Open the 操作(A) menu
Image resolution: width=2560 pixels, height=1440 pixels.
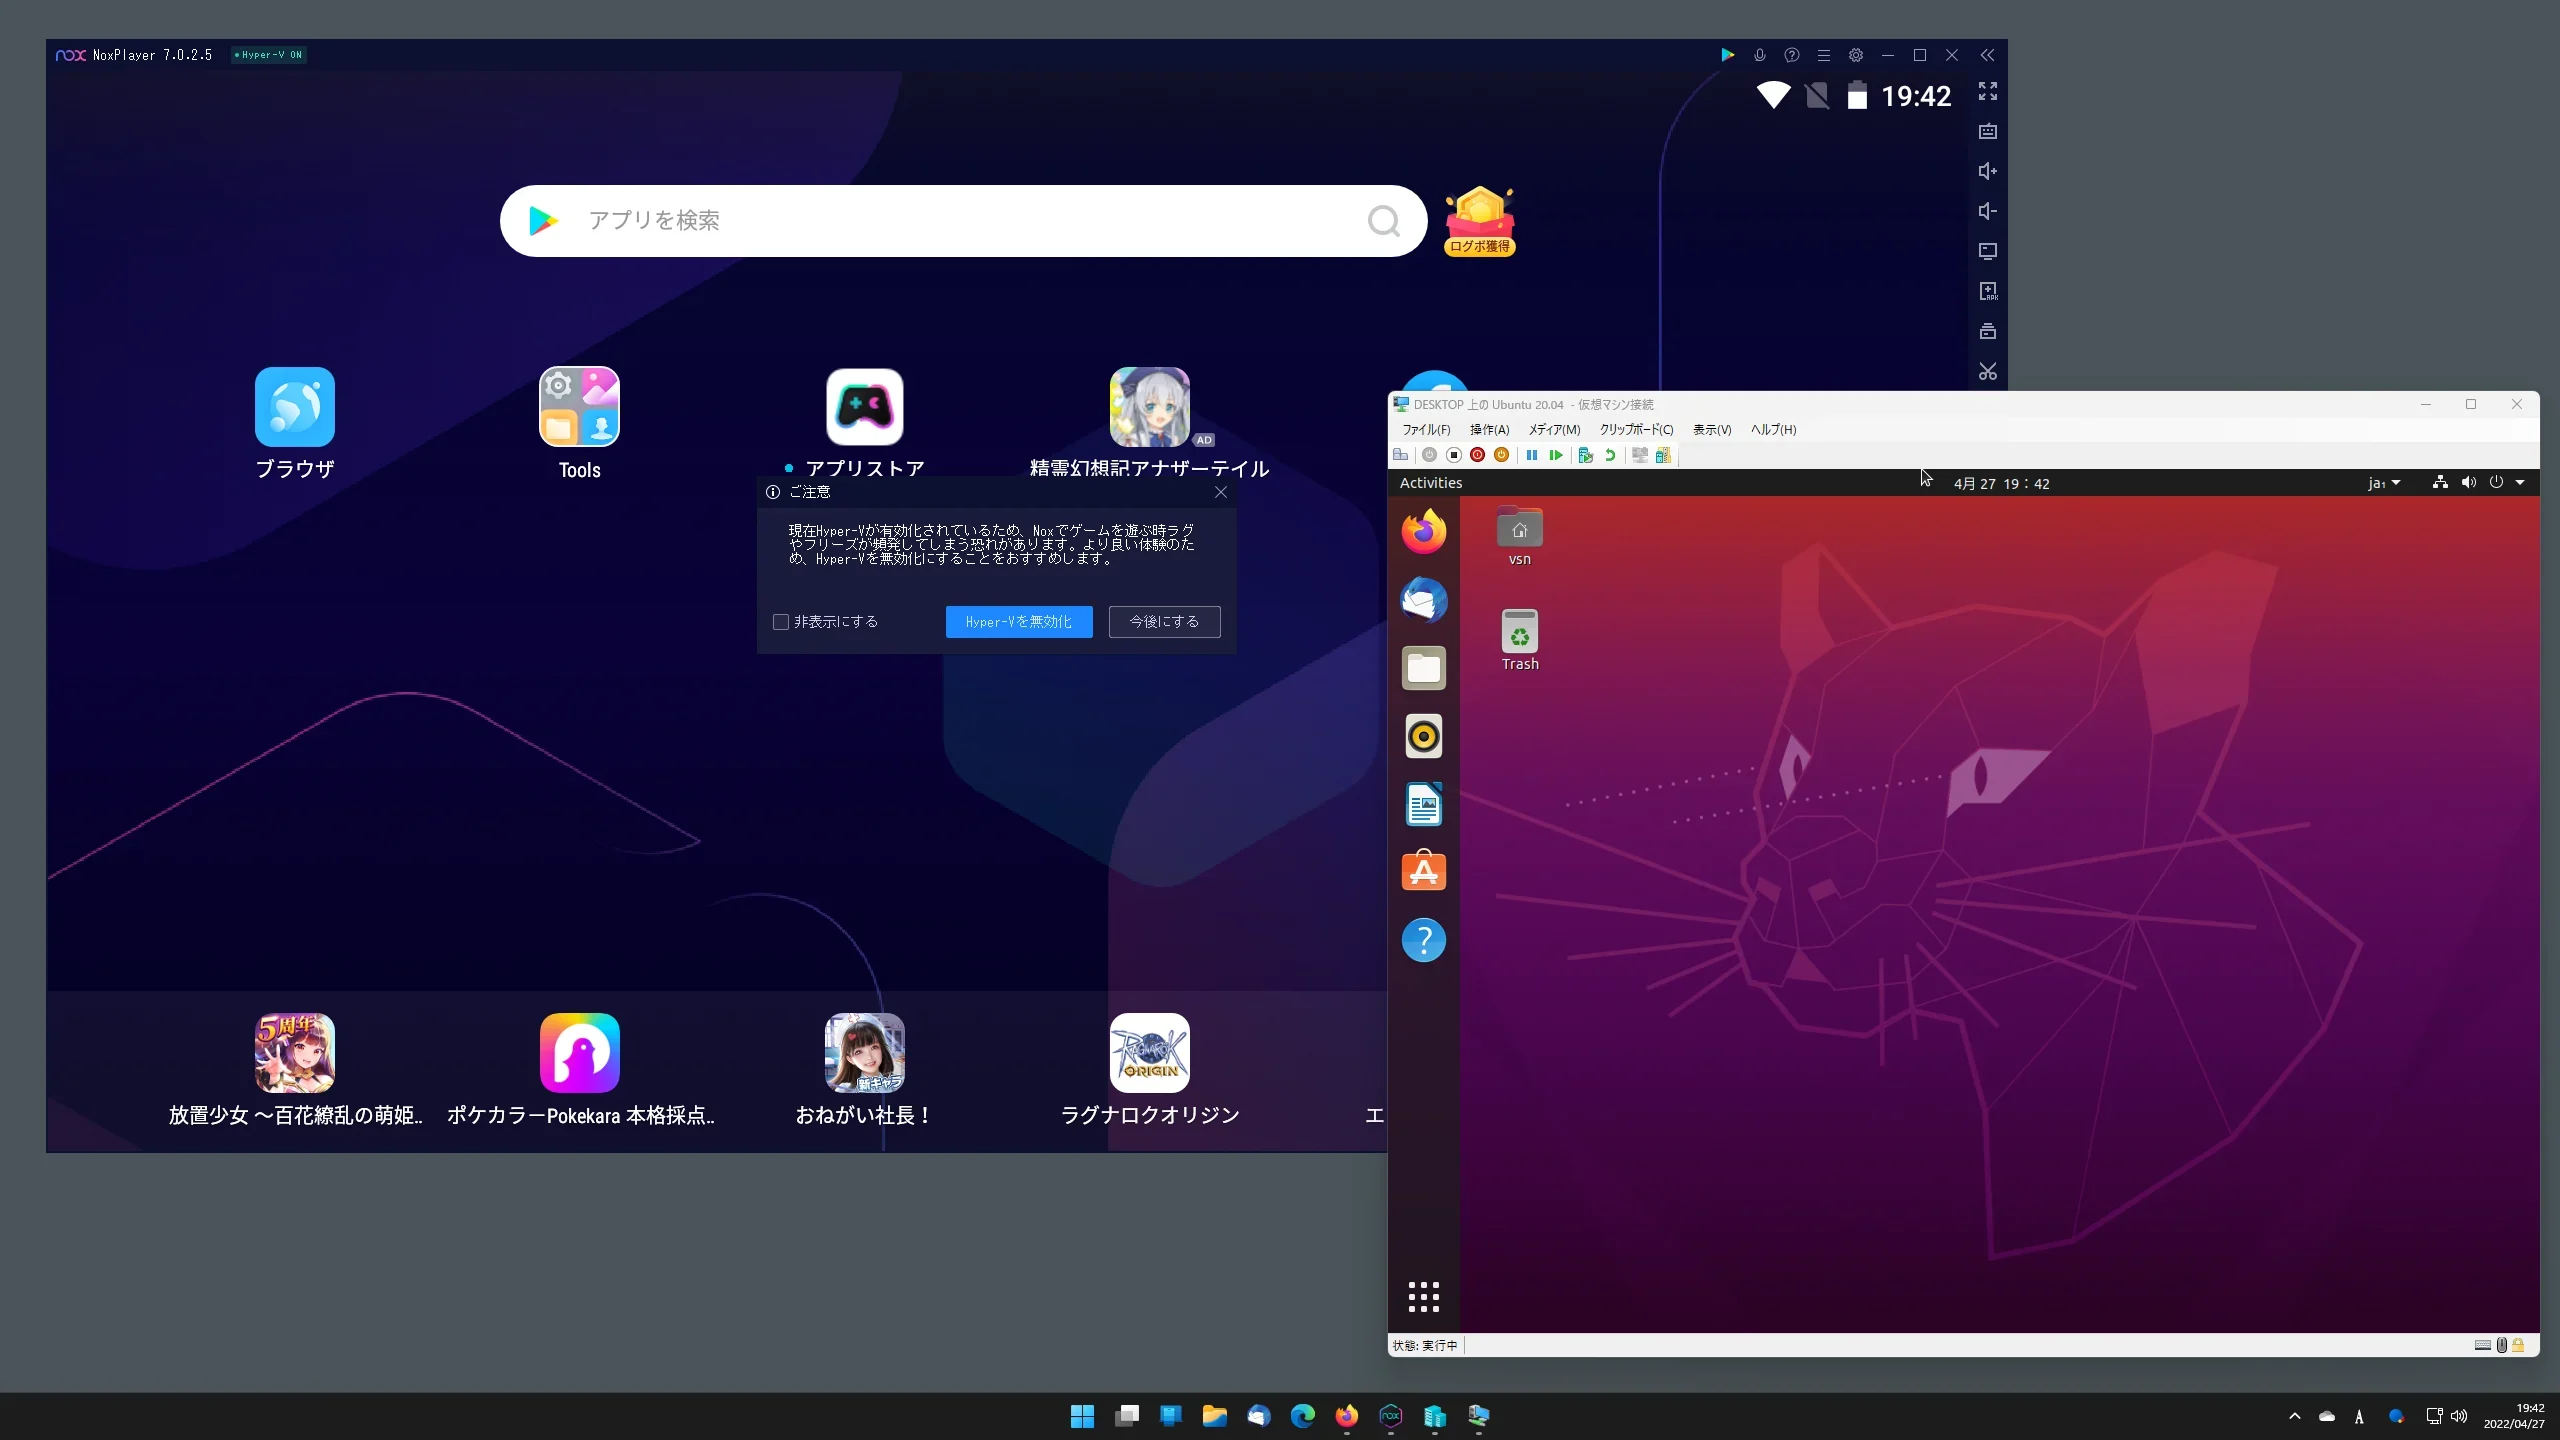(x=1490, y=430)
